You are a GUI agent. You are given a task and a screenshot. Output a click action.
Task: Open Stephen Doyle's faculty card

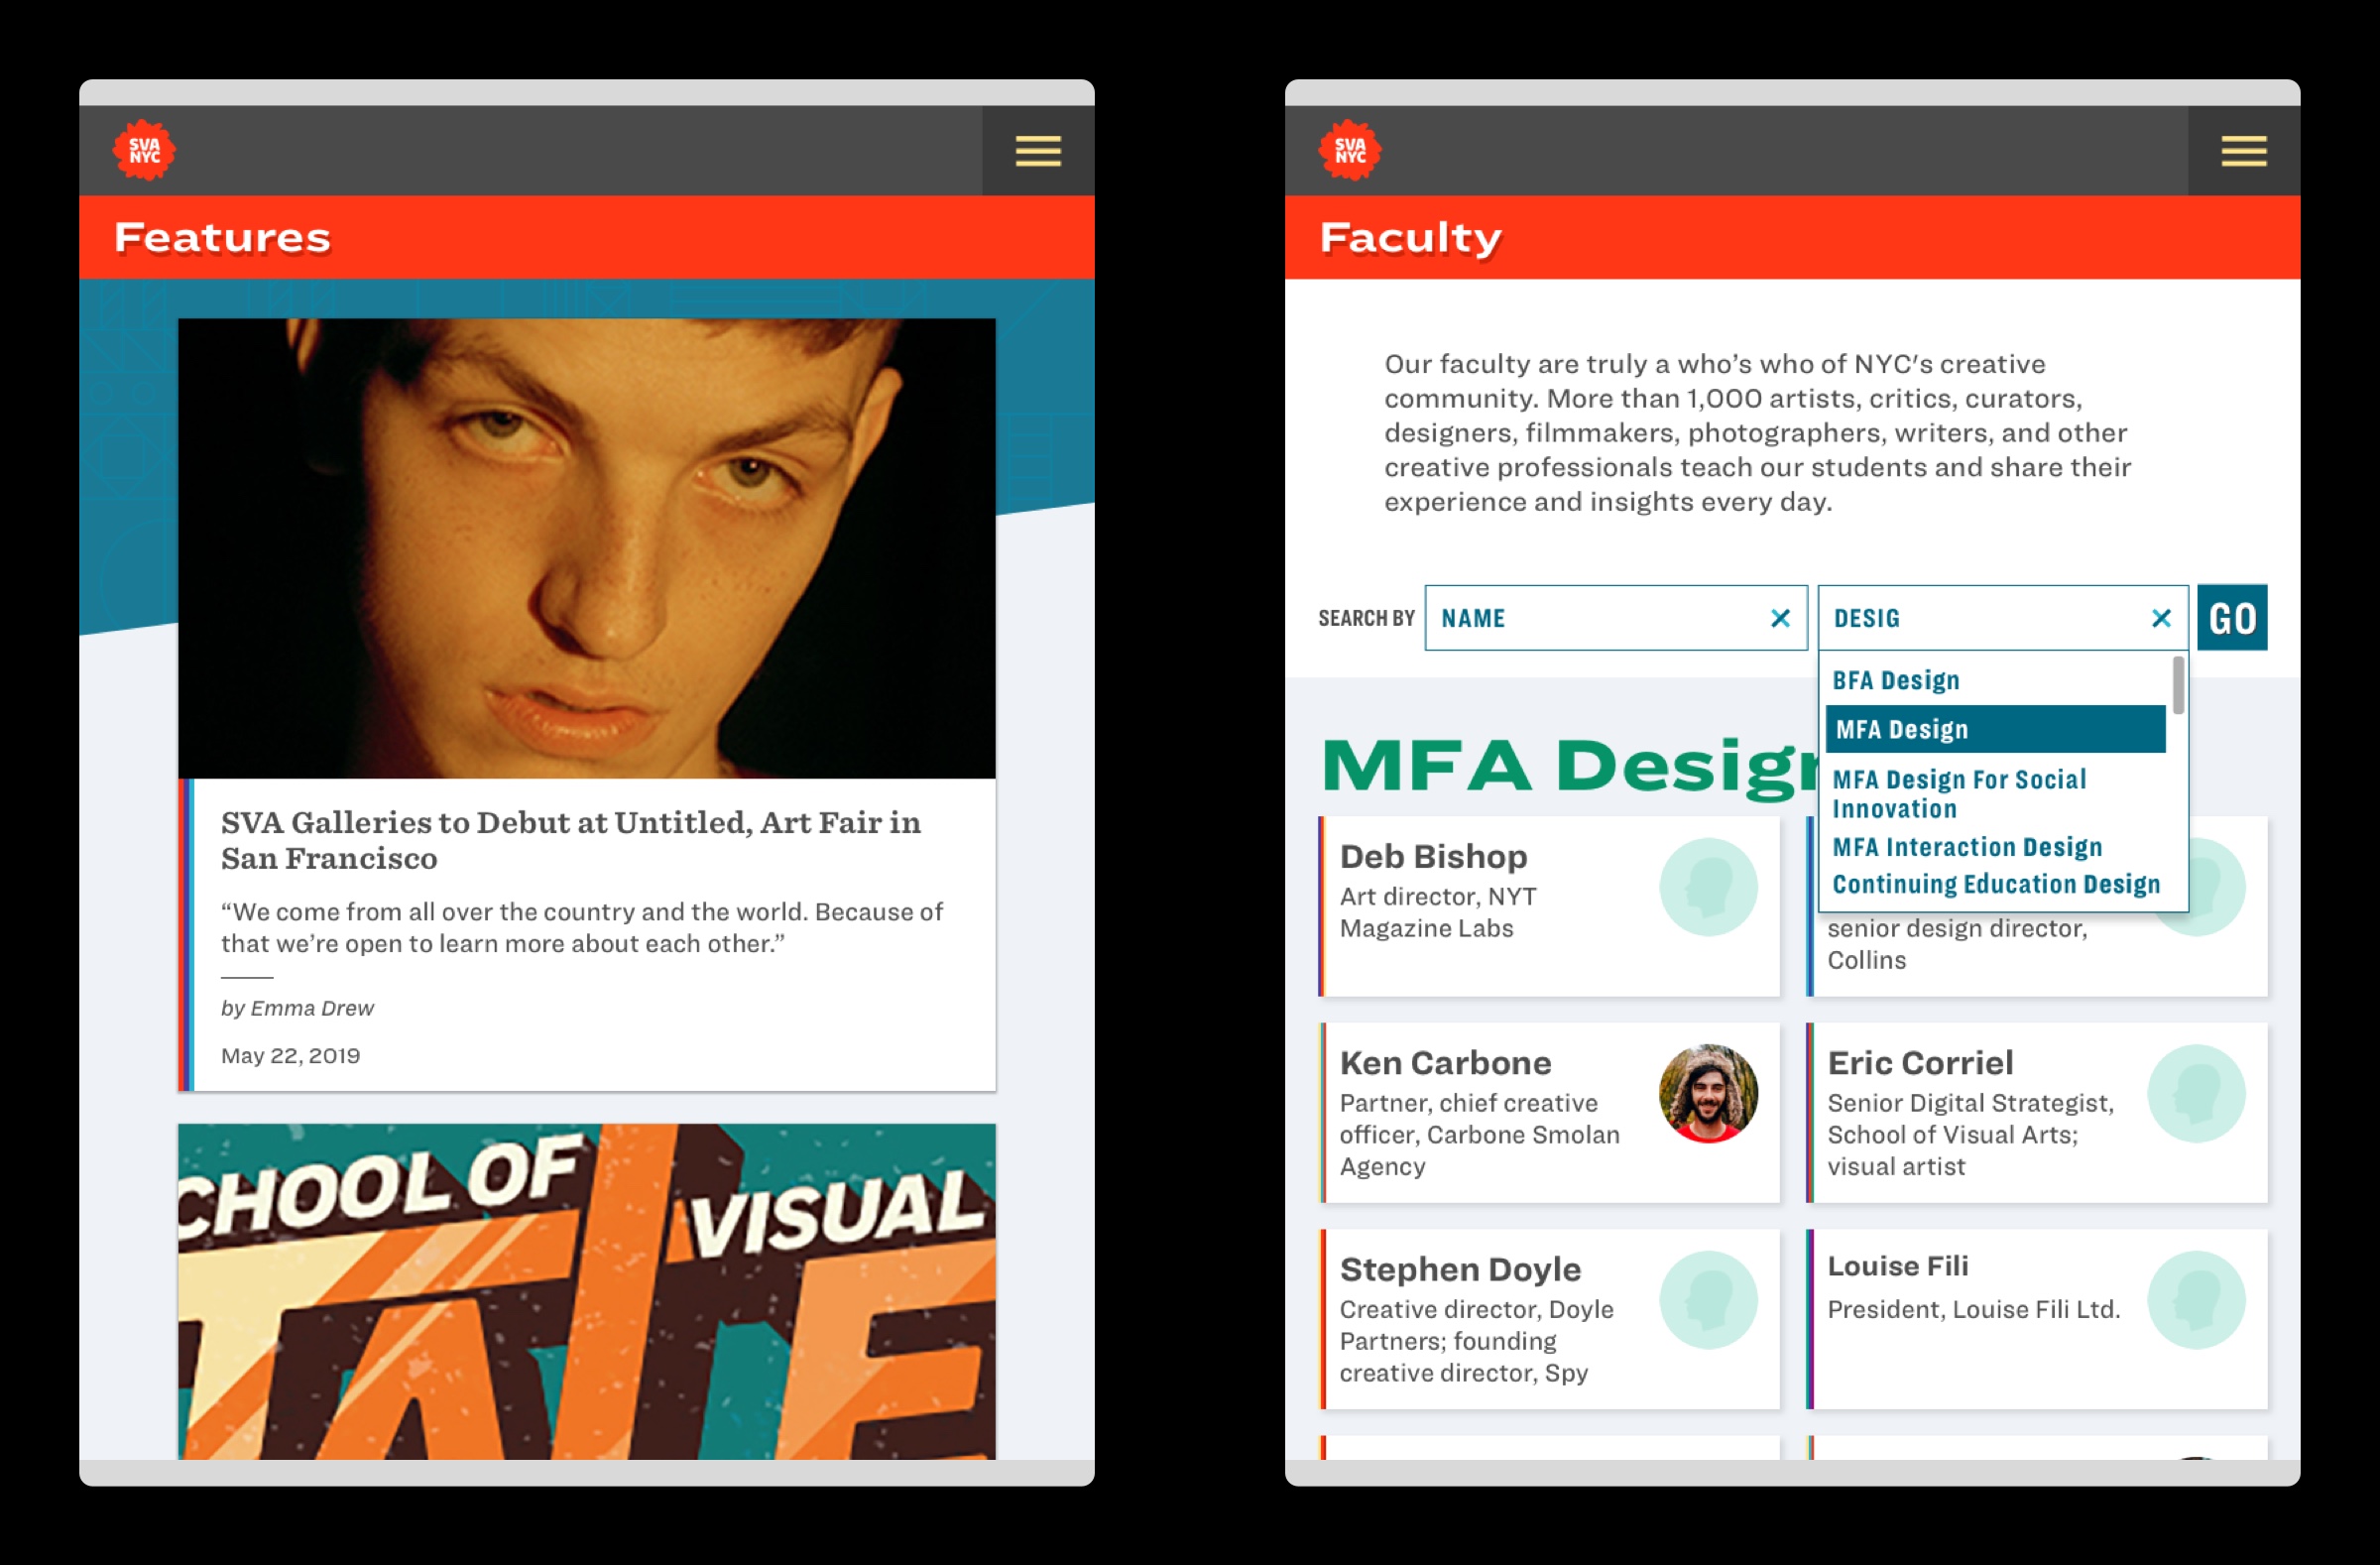1550,1319
